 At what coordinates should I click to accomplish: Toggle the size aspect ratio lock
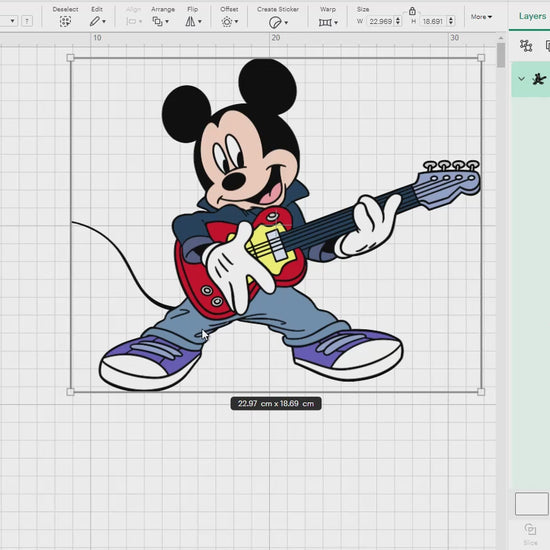(x=412, y=11)
